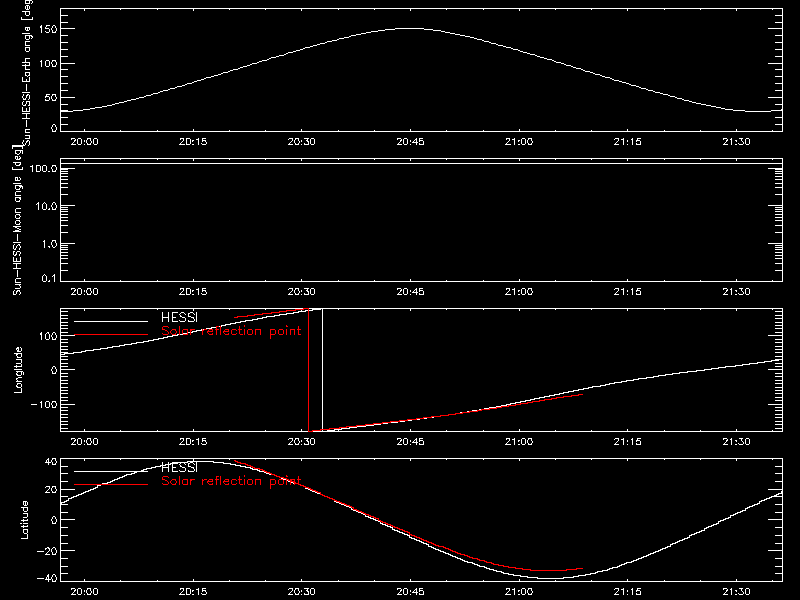Click the 10.0 tick label on Moon angle plot
This screenshot has height=600, width=800.
click(x=45, y=206)
